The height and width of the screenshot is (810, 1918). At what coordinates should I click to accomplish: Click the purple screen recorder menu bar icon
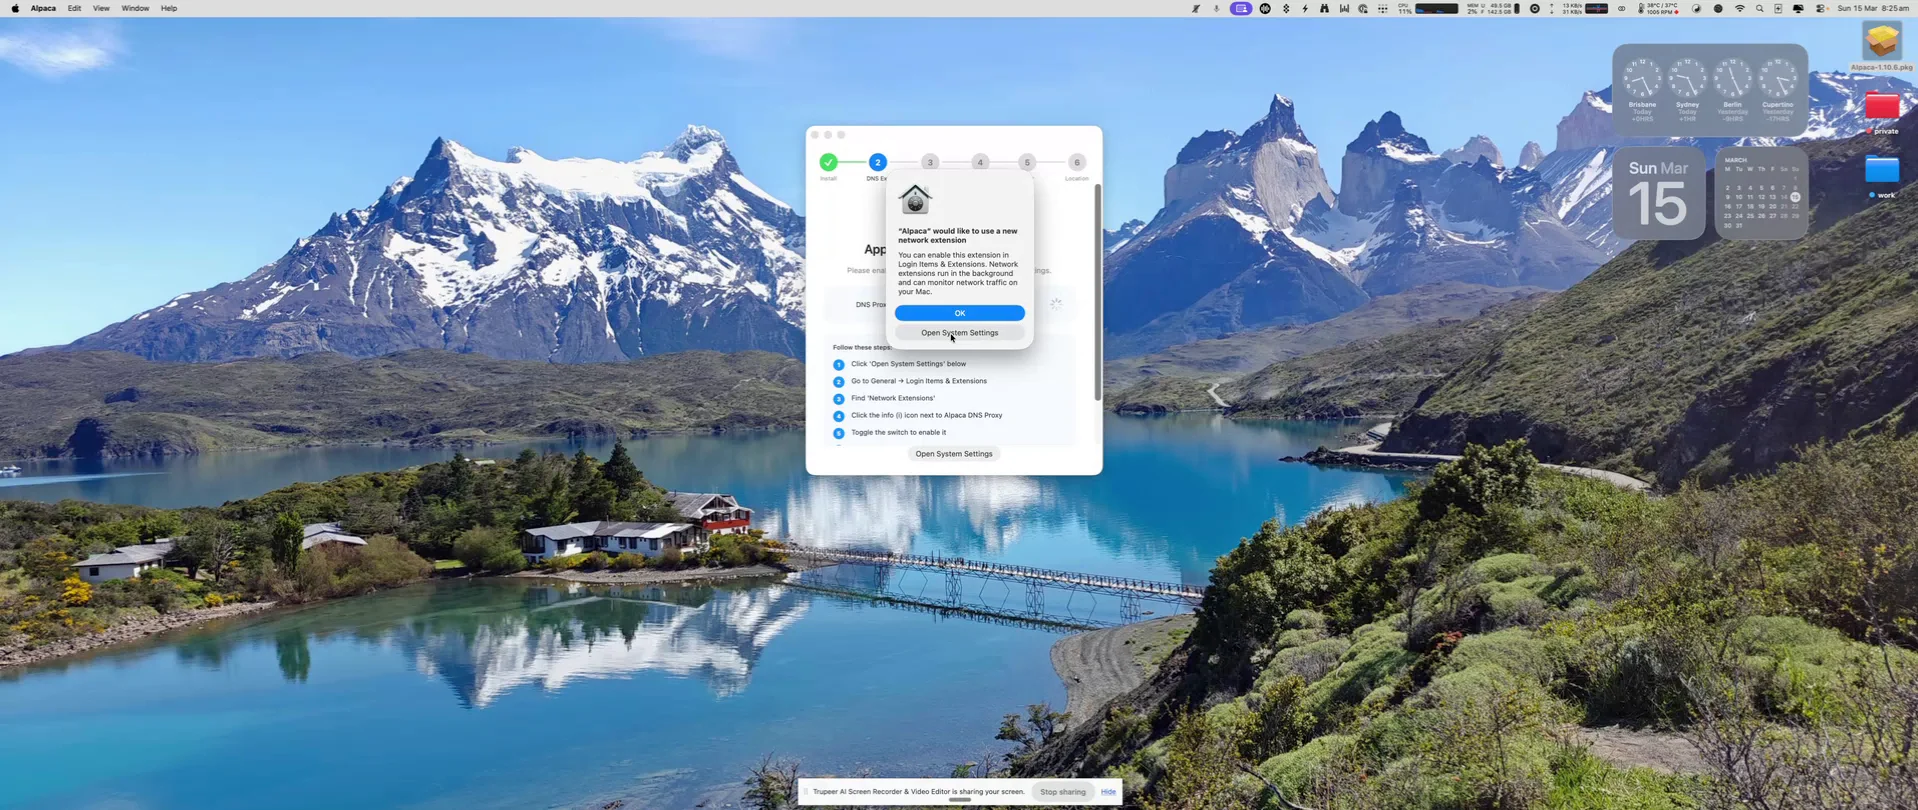tap(1240, 8)
